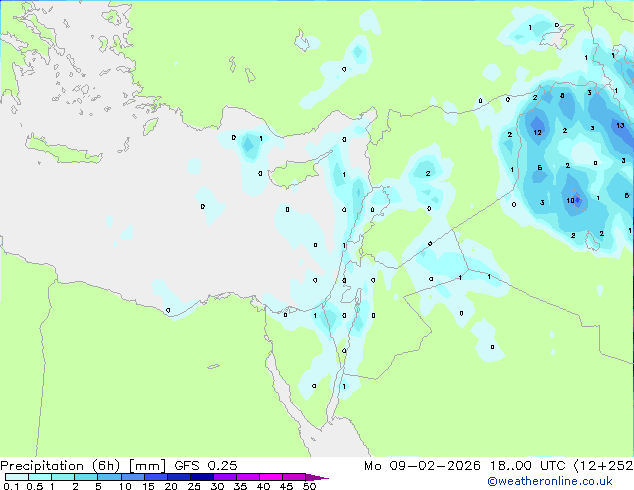
Task: Click the legend tick label '50'
Action: click(310, 486)
